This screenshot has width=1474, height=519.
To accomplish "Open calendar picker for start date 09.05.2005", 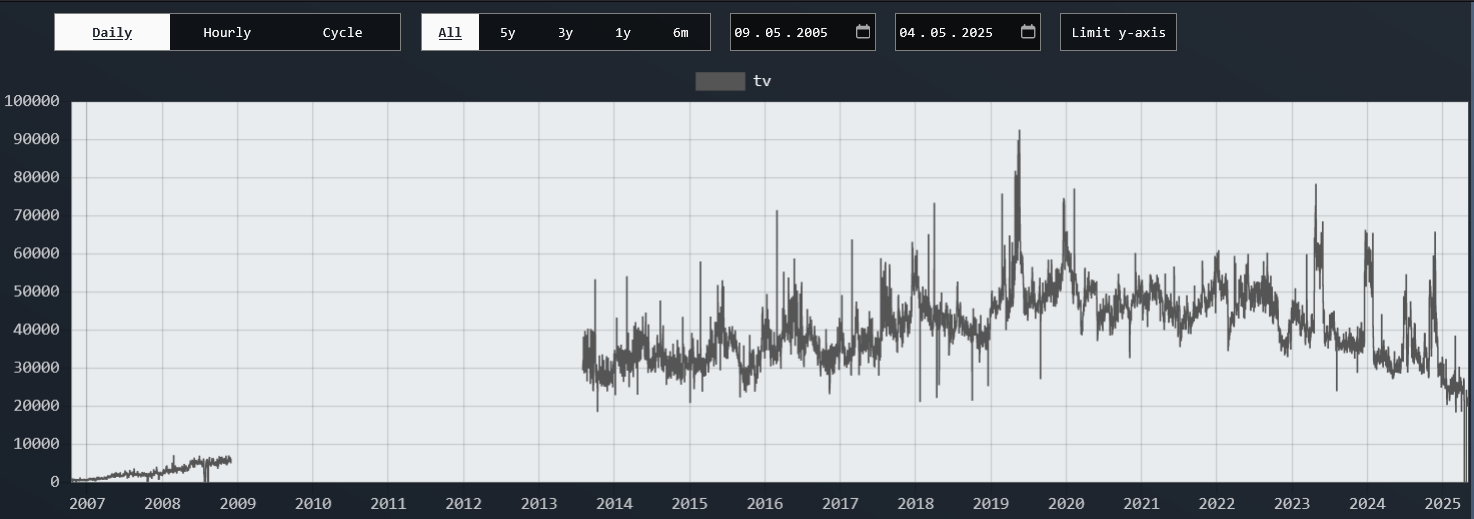I will [863, 32].
